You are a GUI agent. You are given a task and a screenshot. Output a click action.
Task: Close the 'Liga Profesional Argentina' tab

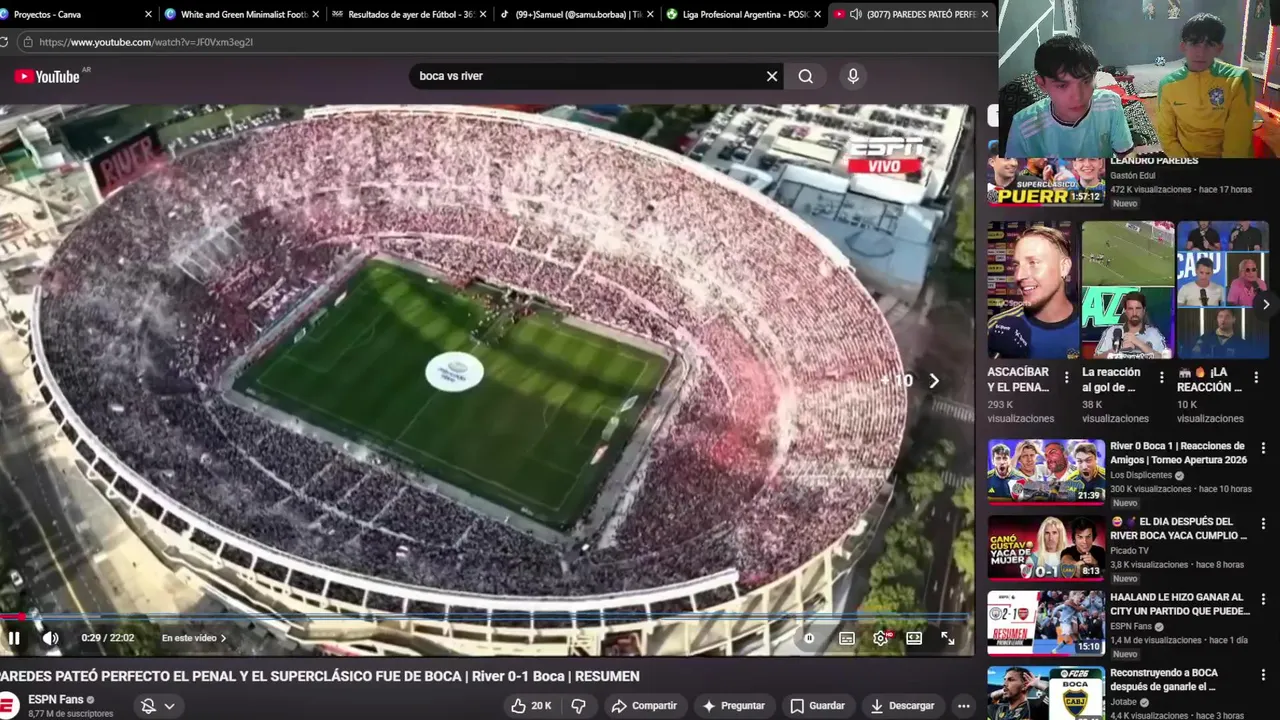(x=817, y=14)
